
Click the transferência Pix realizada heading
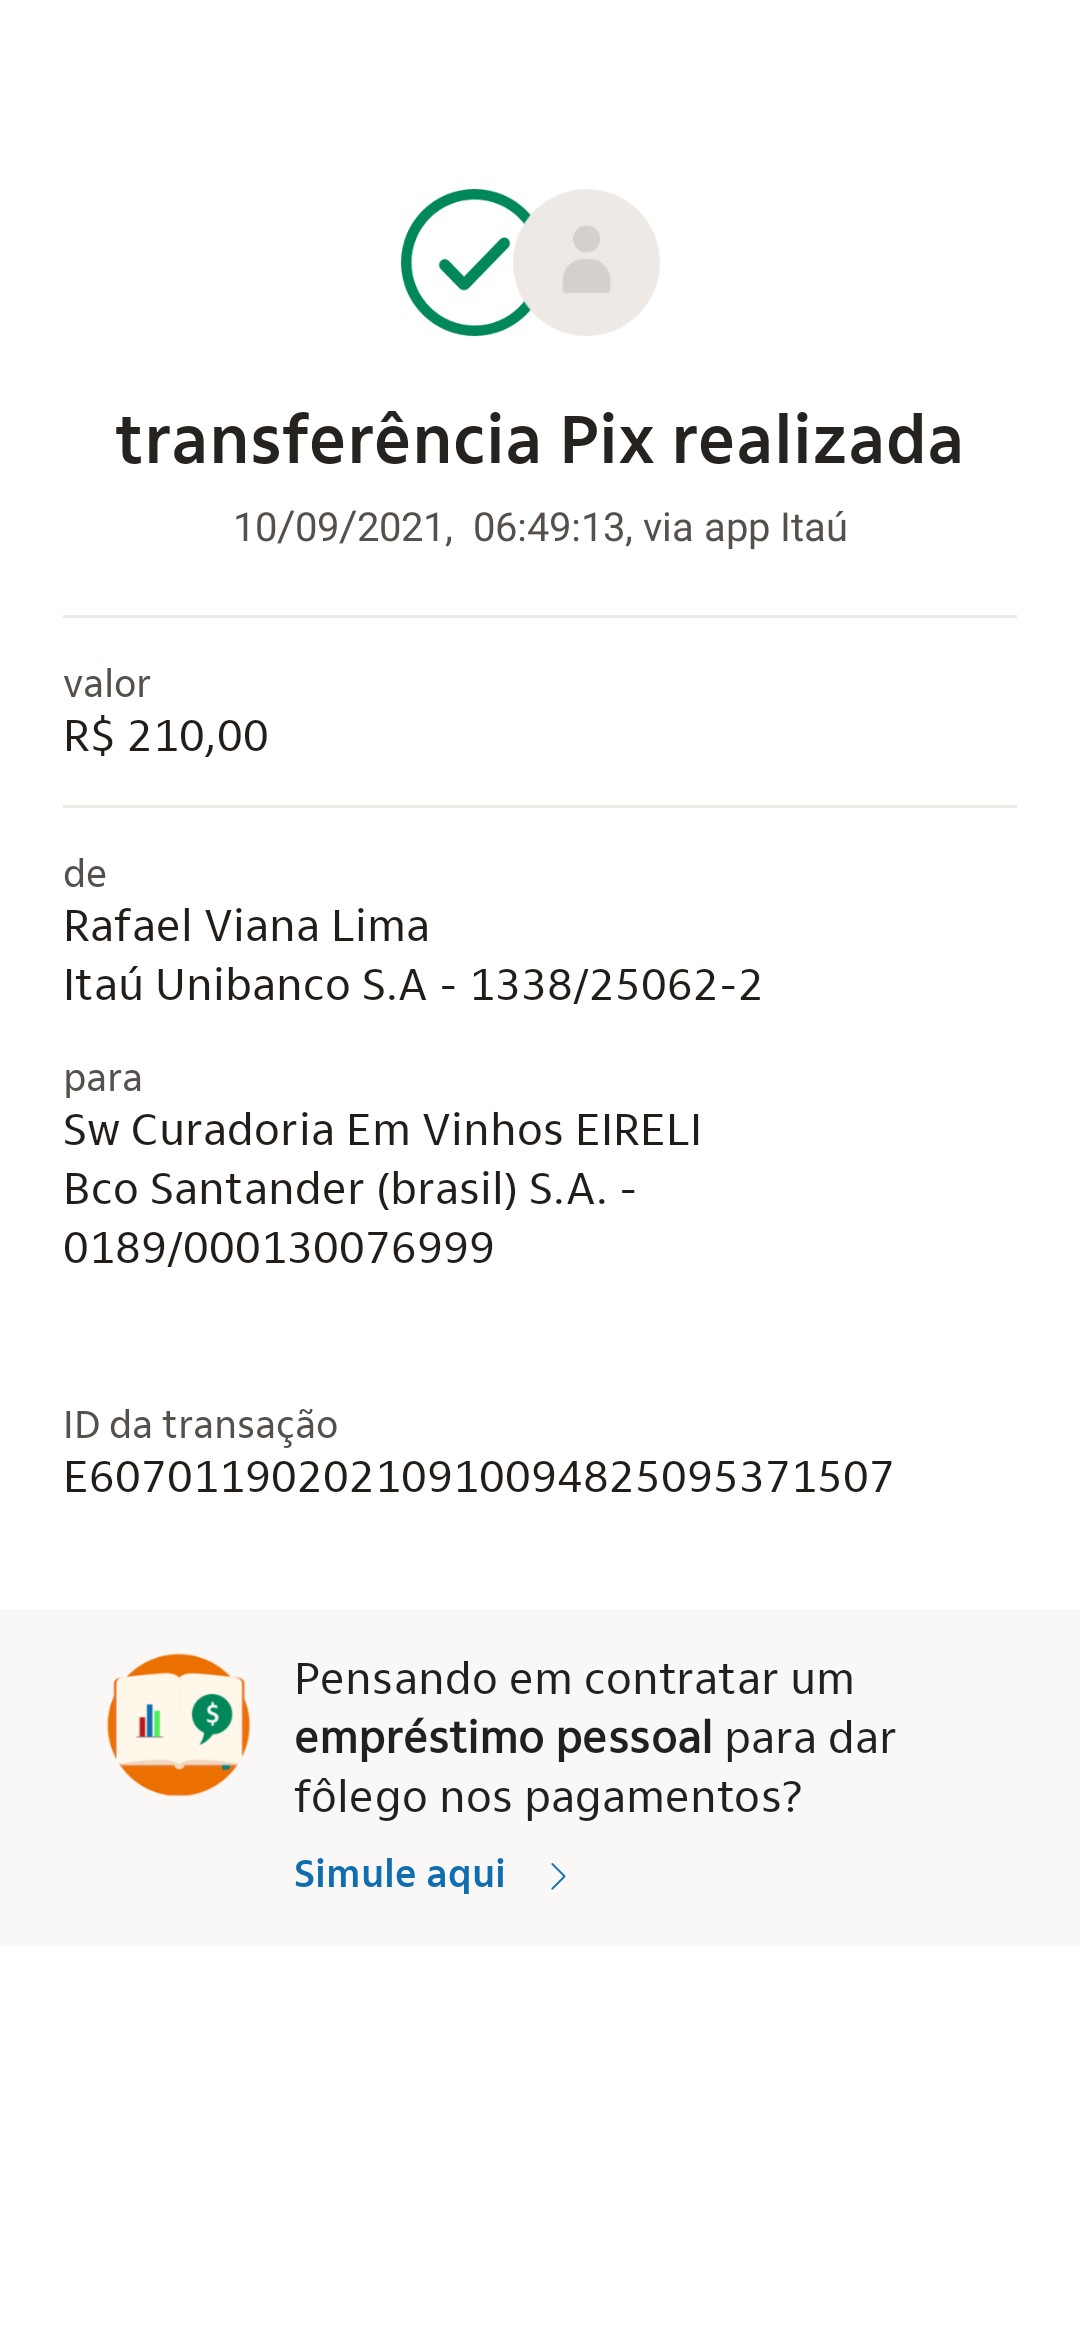click(540, 440)
